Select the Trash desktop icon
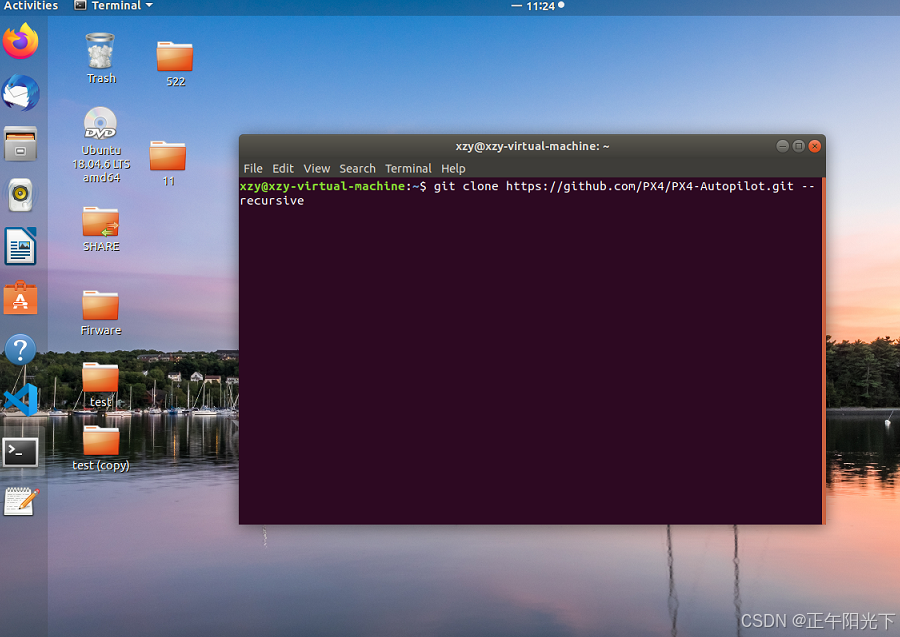The height and width of the screenshot is (637, 900). [101, 59]
